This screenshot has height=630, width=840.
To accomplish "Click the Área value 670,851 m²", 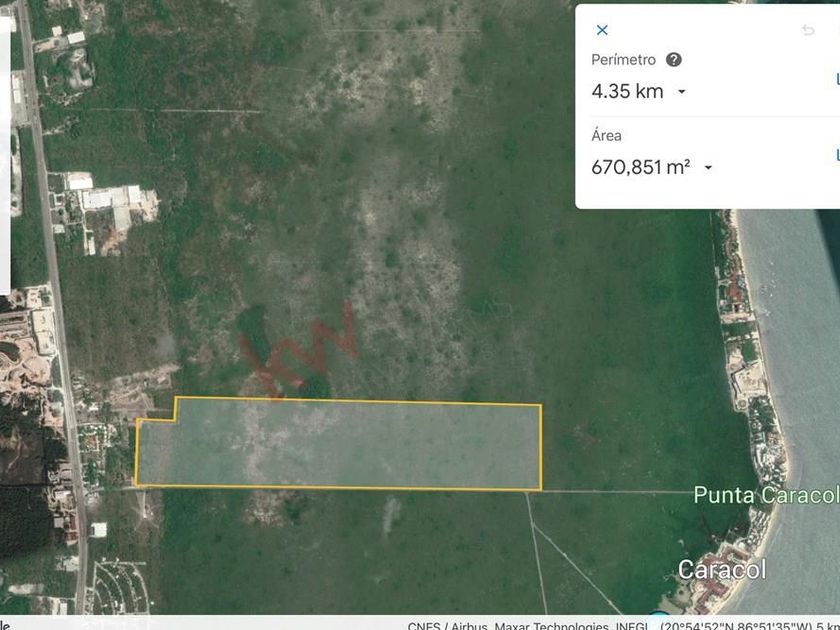I will point(640,167).
